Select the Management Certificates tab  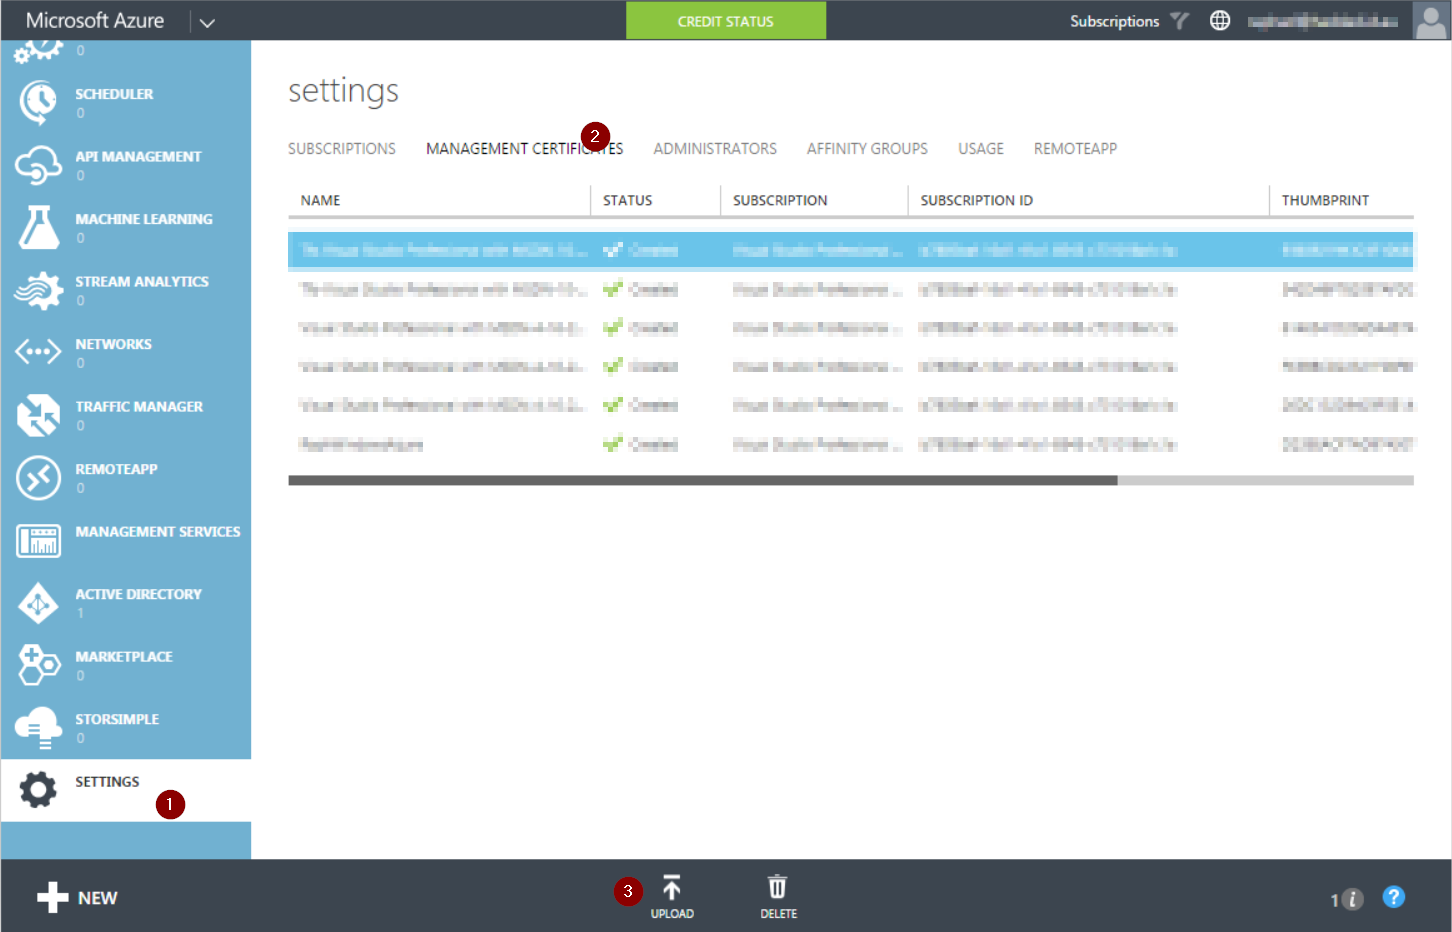pos(524,148)
